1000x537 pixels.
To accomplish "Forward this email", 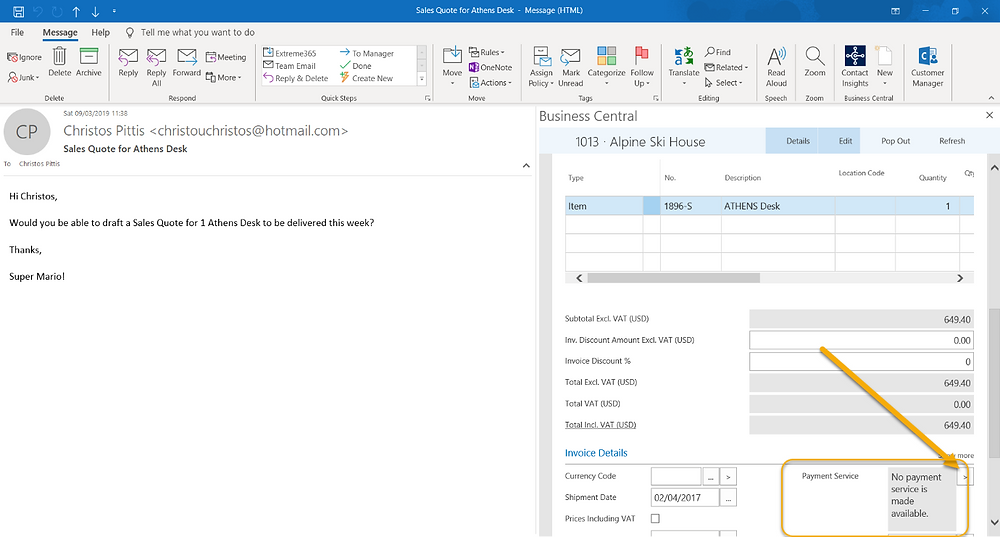I will (x=186, y=63).
